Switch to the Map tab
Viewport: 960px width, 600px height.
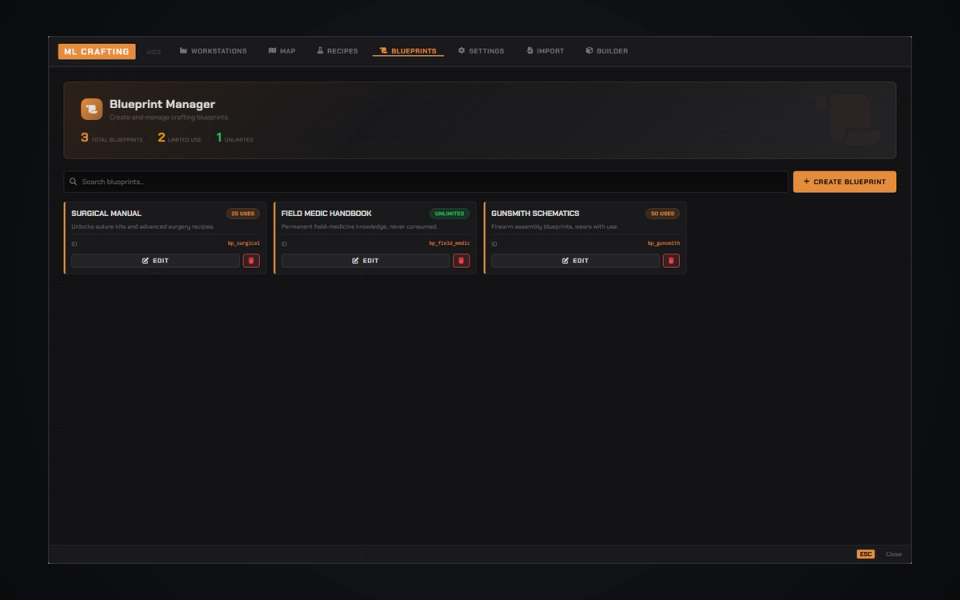[282, 51]
